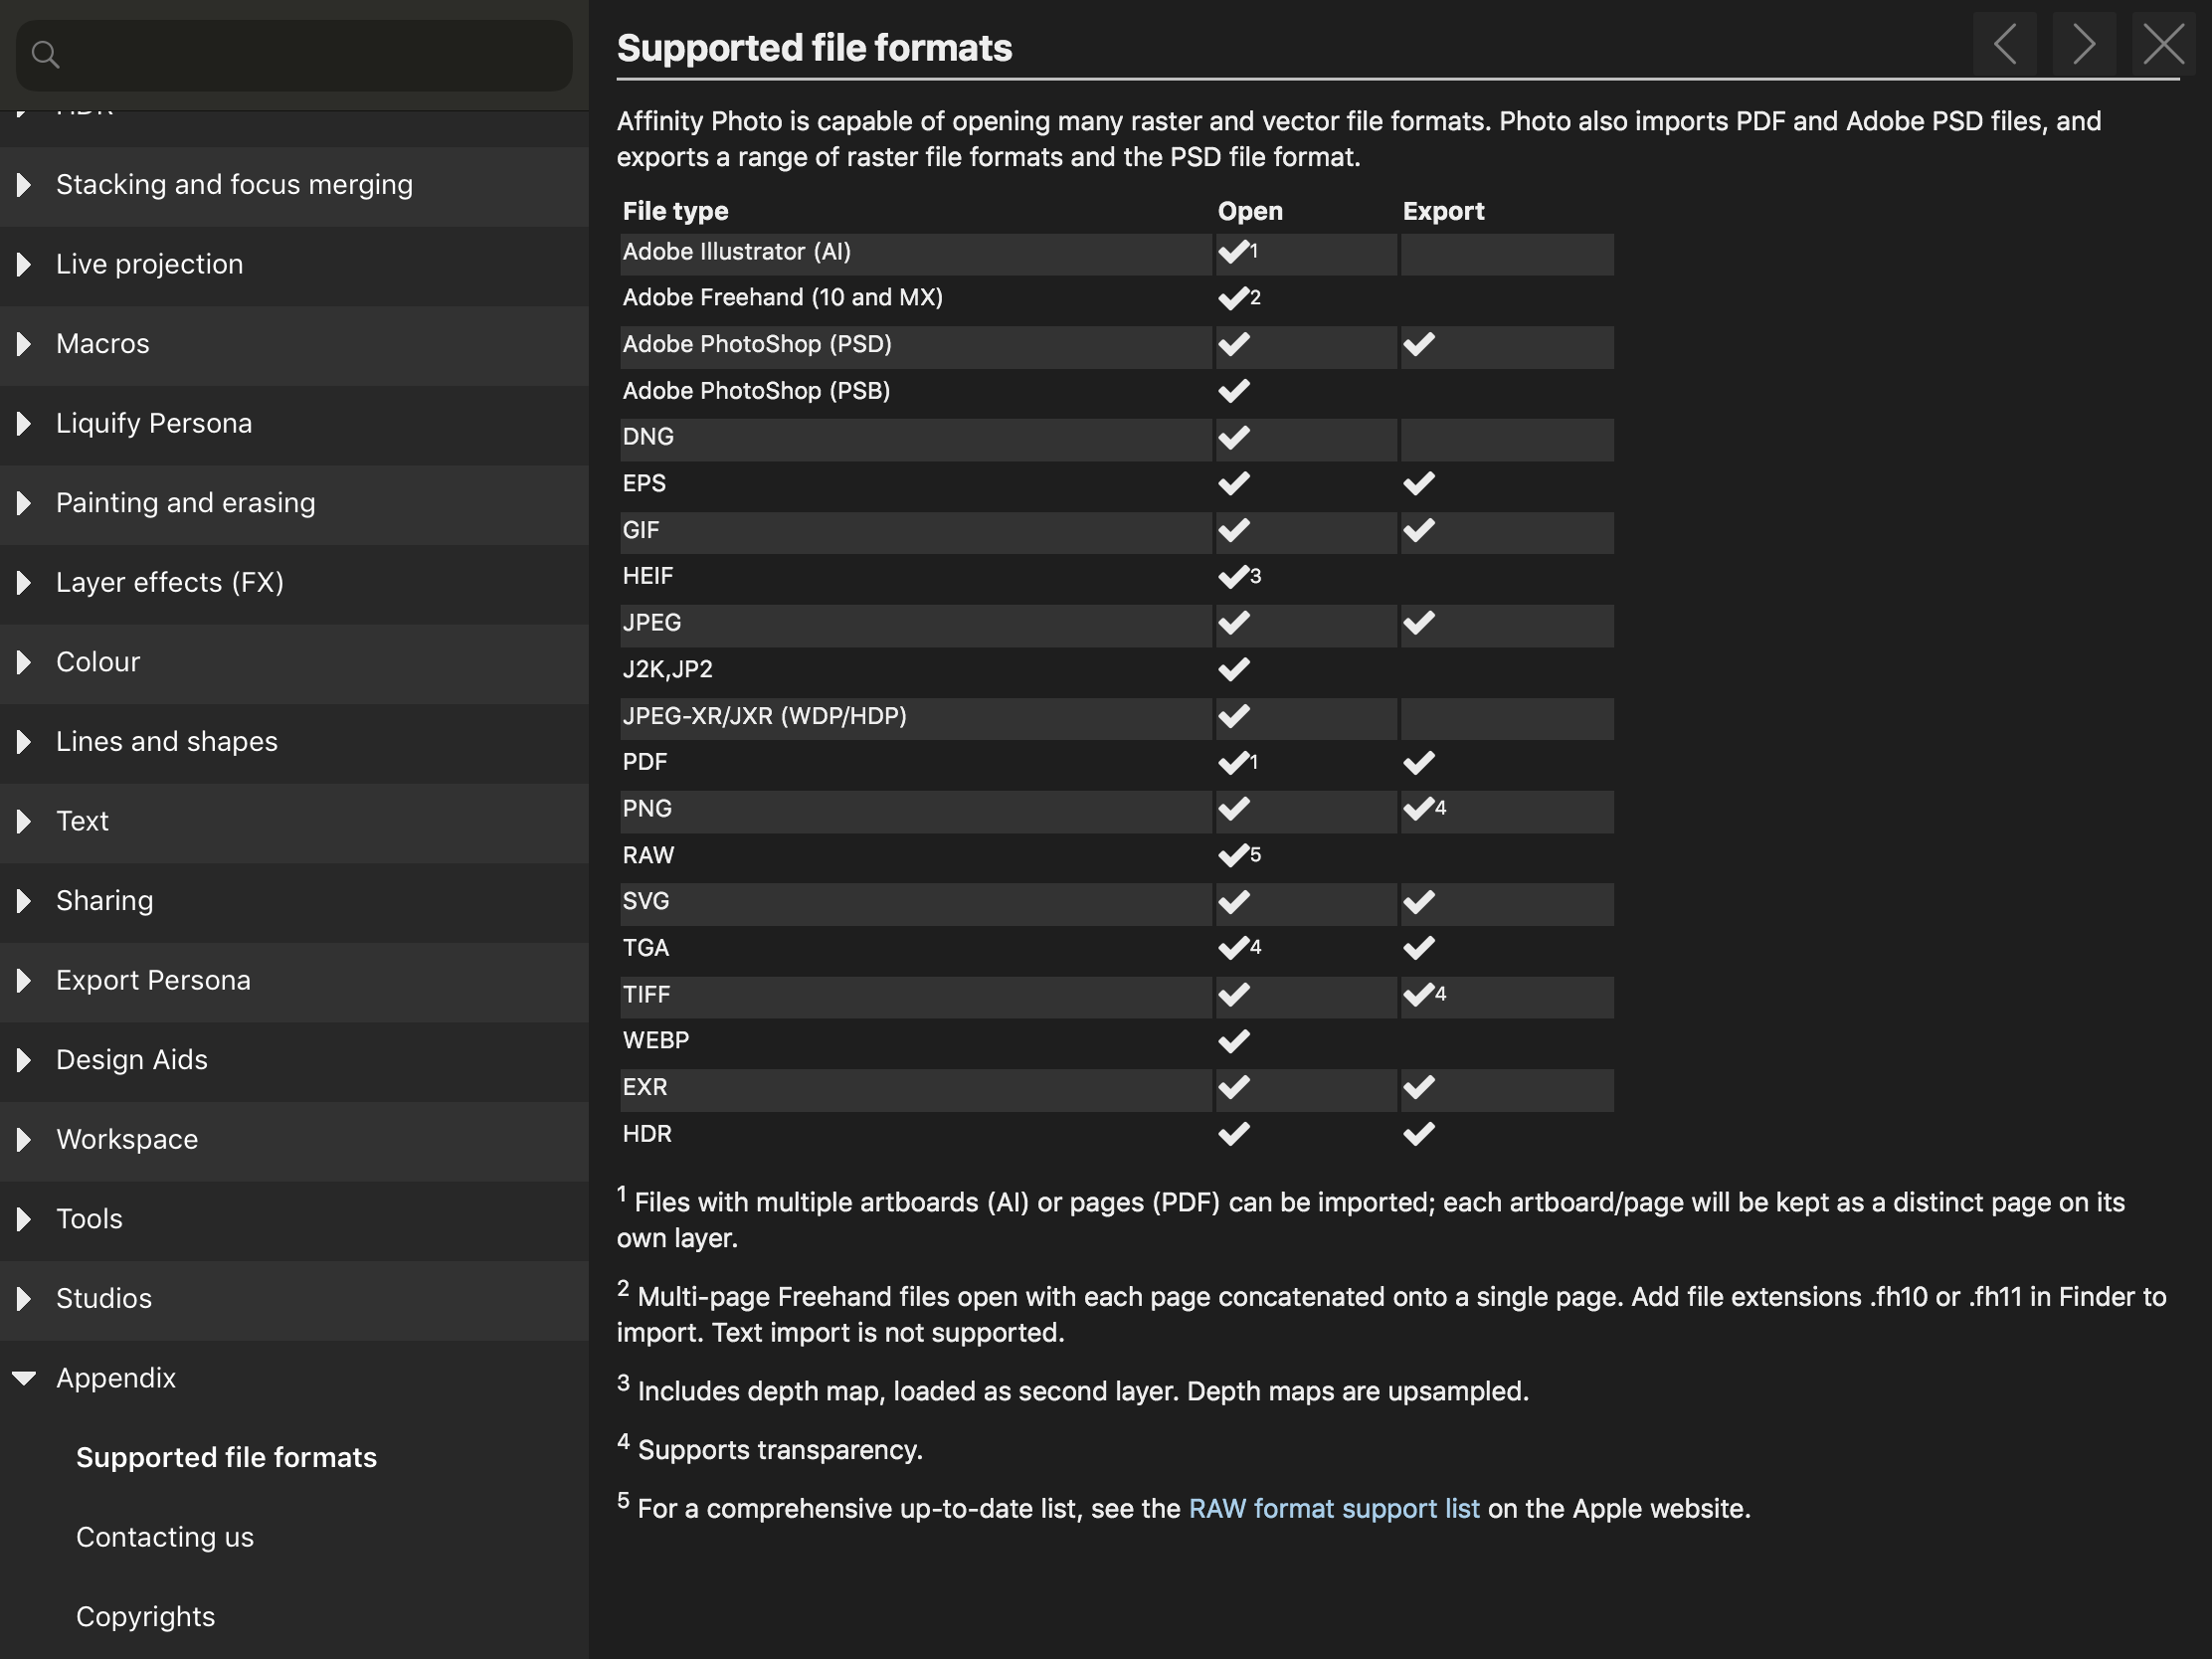The height and width of the screenshot is (1659, 2212).
Task: Click the search magnifier icon
Action: click(x=45, y=54)
